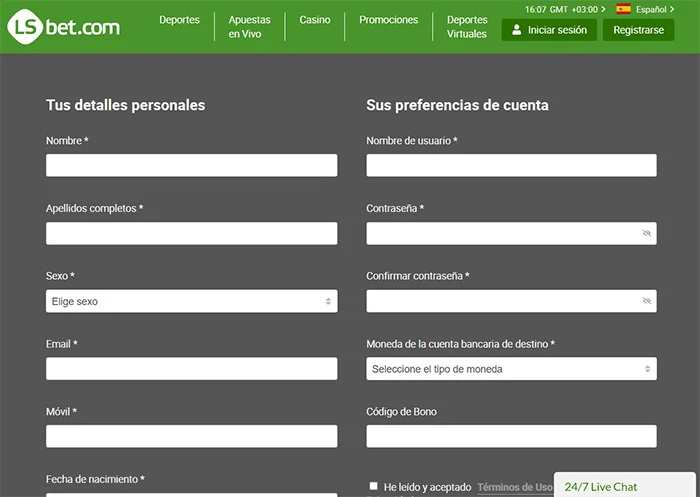Viewport: 700px width, 497px height.
Task: Click the LSbet.com logo
Action: [x=64, y=27]
